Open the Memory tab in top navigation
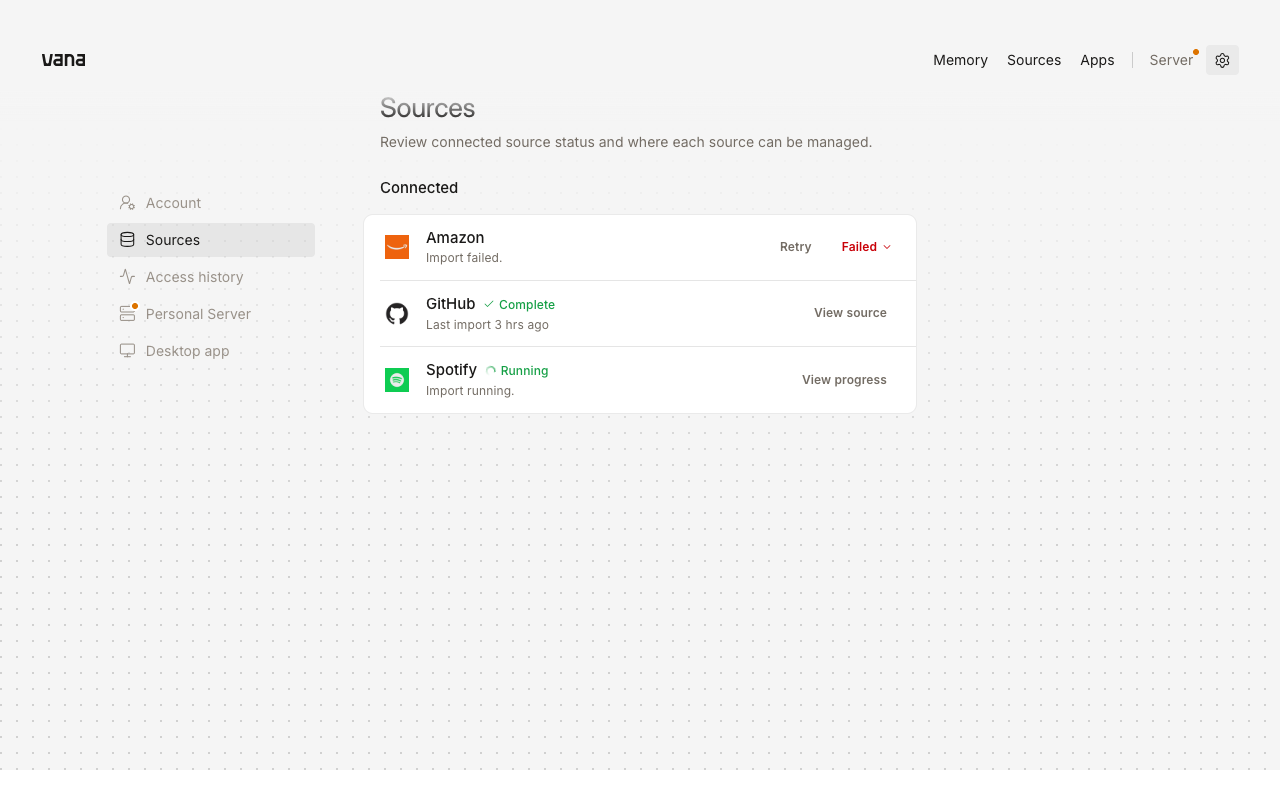 click(x=960, y=60)
